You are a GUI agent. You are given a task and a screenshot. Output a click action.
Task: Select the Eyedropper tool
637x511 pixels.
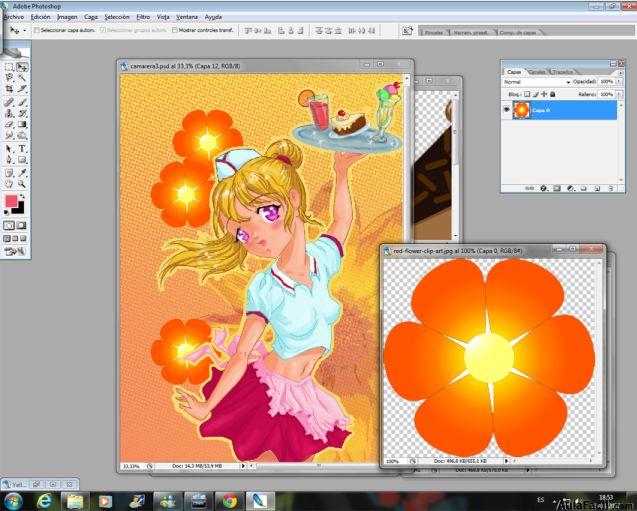[x=22, y=173]
